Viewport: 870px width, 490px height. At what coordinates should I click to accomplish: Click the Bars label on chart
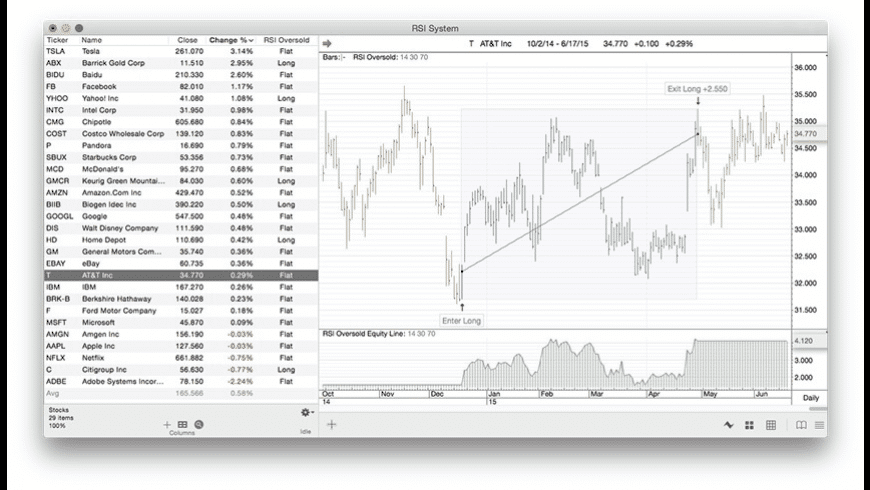pos(333,57)
